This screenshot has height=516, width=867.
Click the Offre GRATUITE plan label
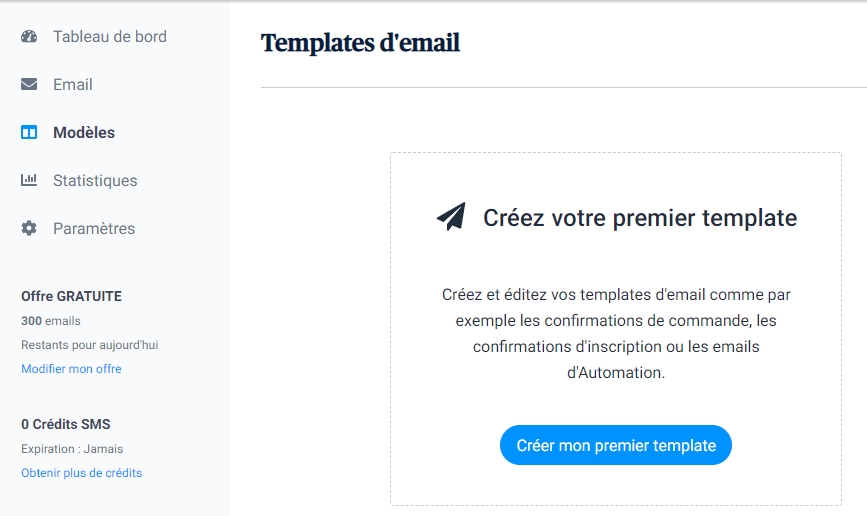[71, 297]
